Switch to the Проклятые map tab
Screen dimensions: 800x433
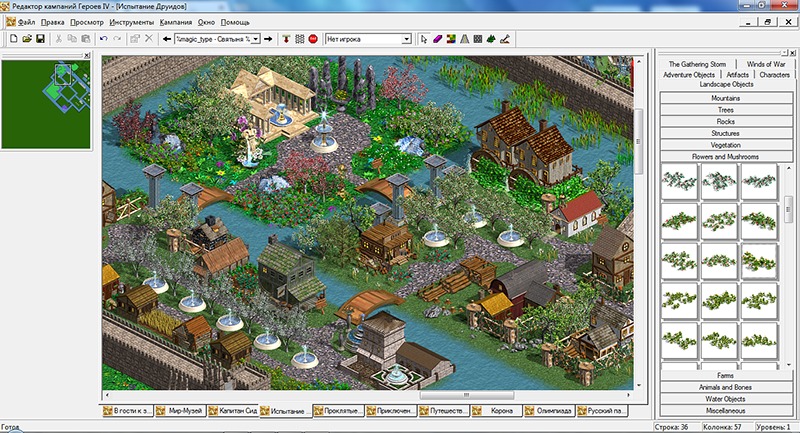pyautogui.click(x=338, y=411)
